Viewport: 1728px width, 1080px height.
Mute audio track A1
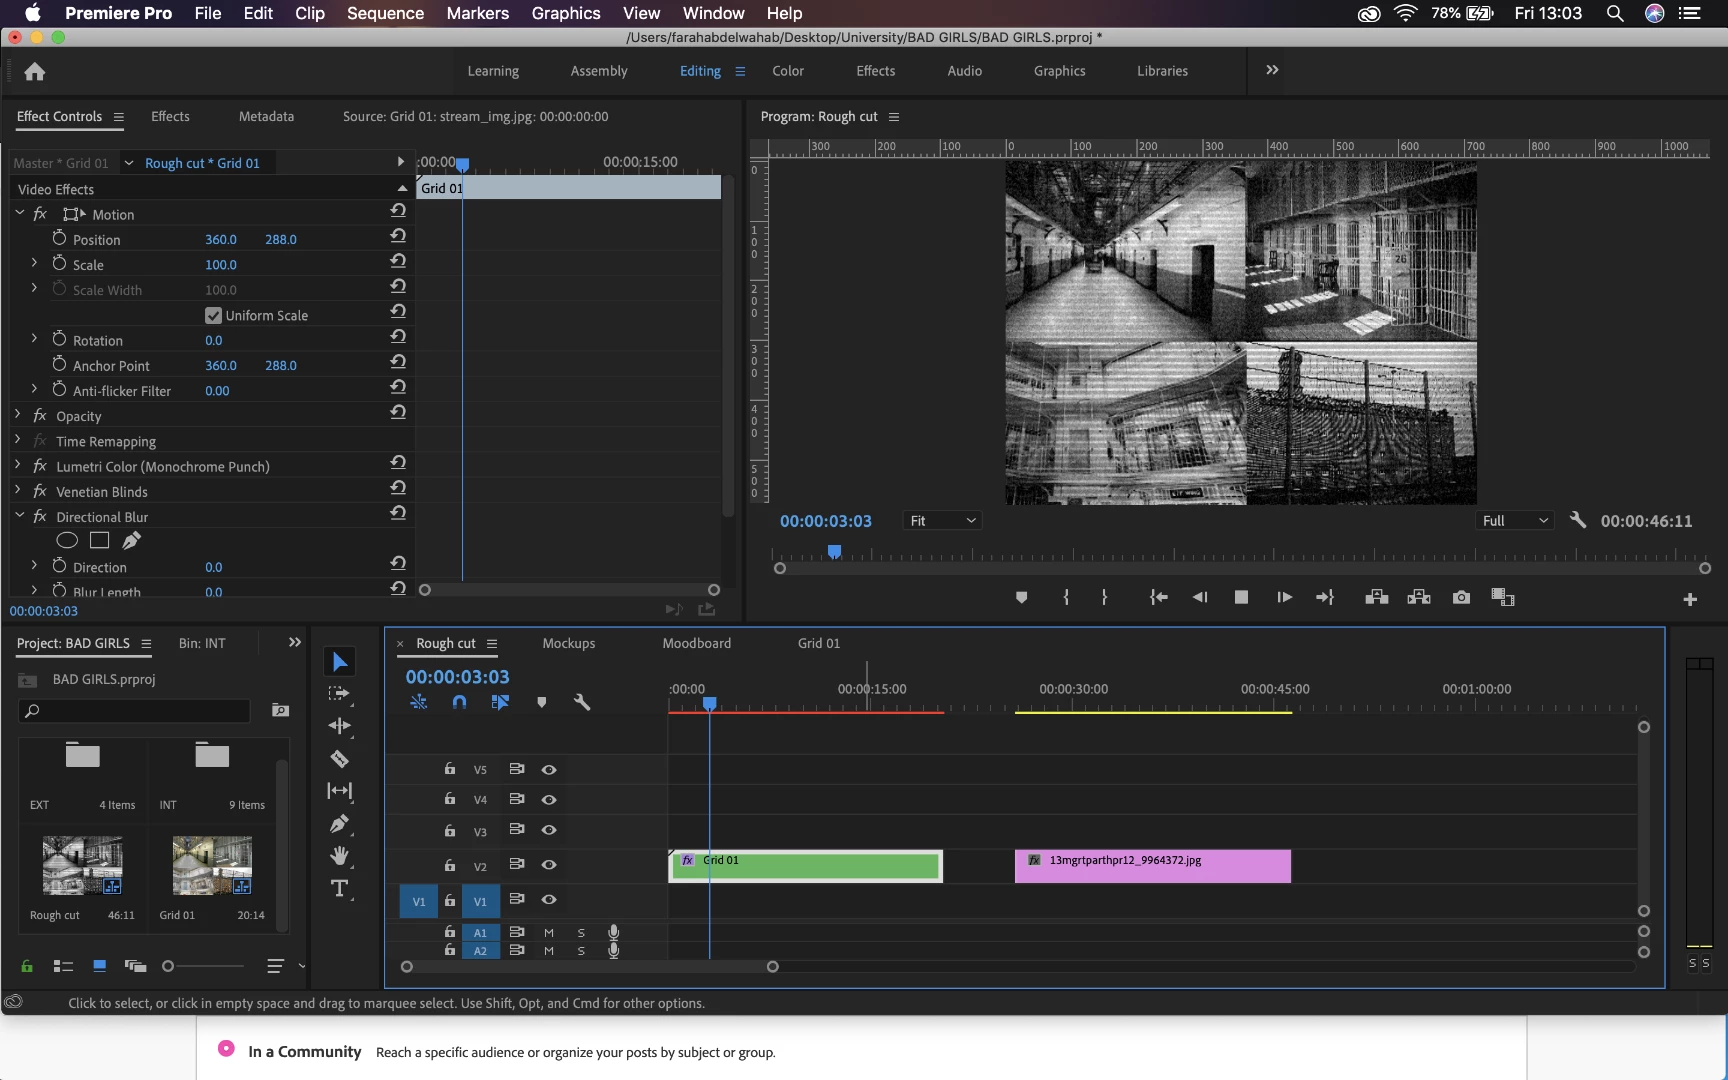[x=549, y=932]
